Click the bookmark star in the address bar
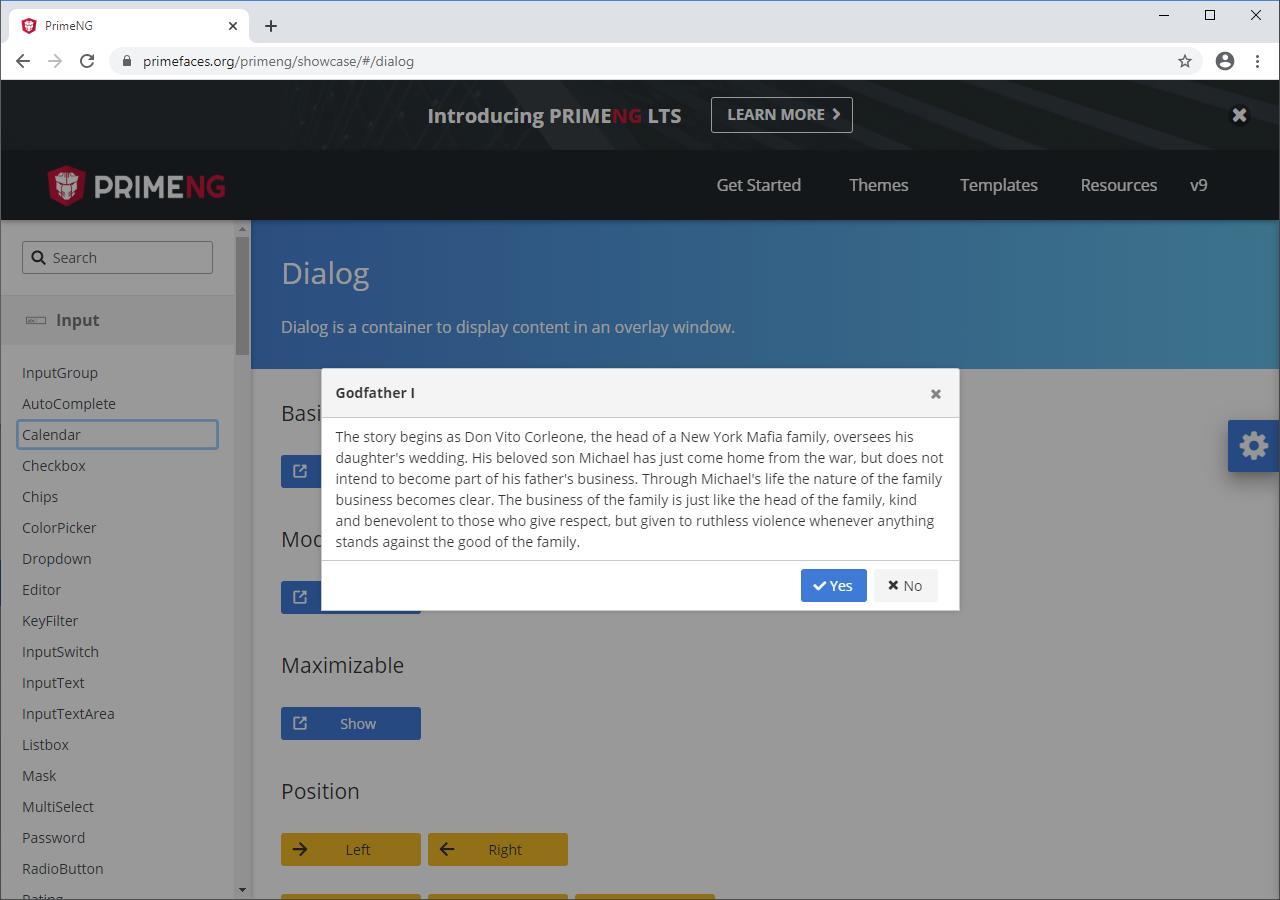1280x900 pixels. pos(1185,61)
